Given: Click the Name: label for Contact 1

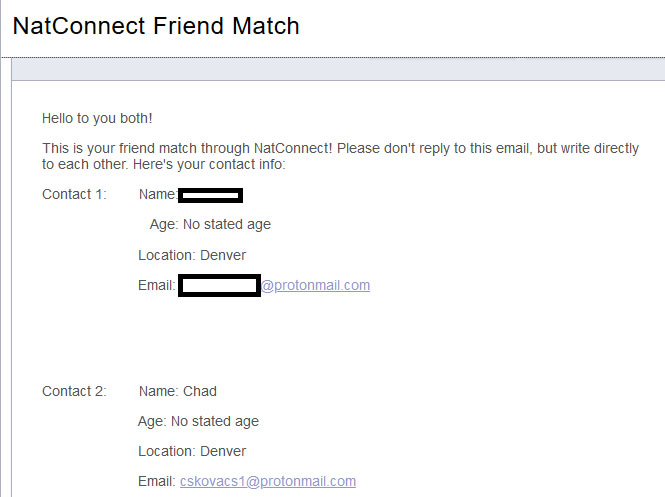Looking at the screenshot, I should click(158, 194).
